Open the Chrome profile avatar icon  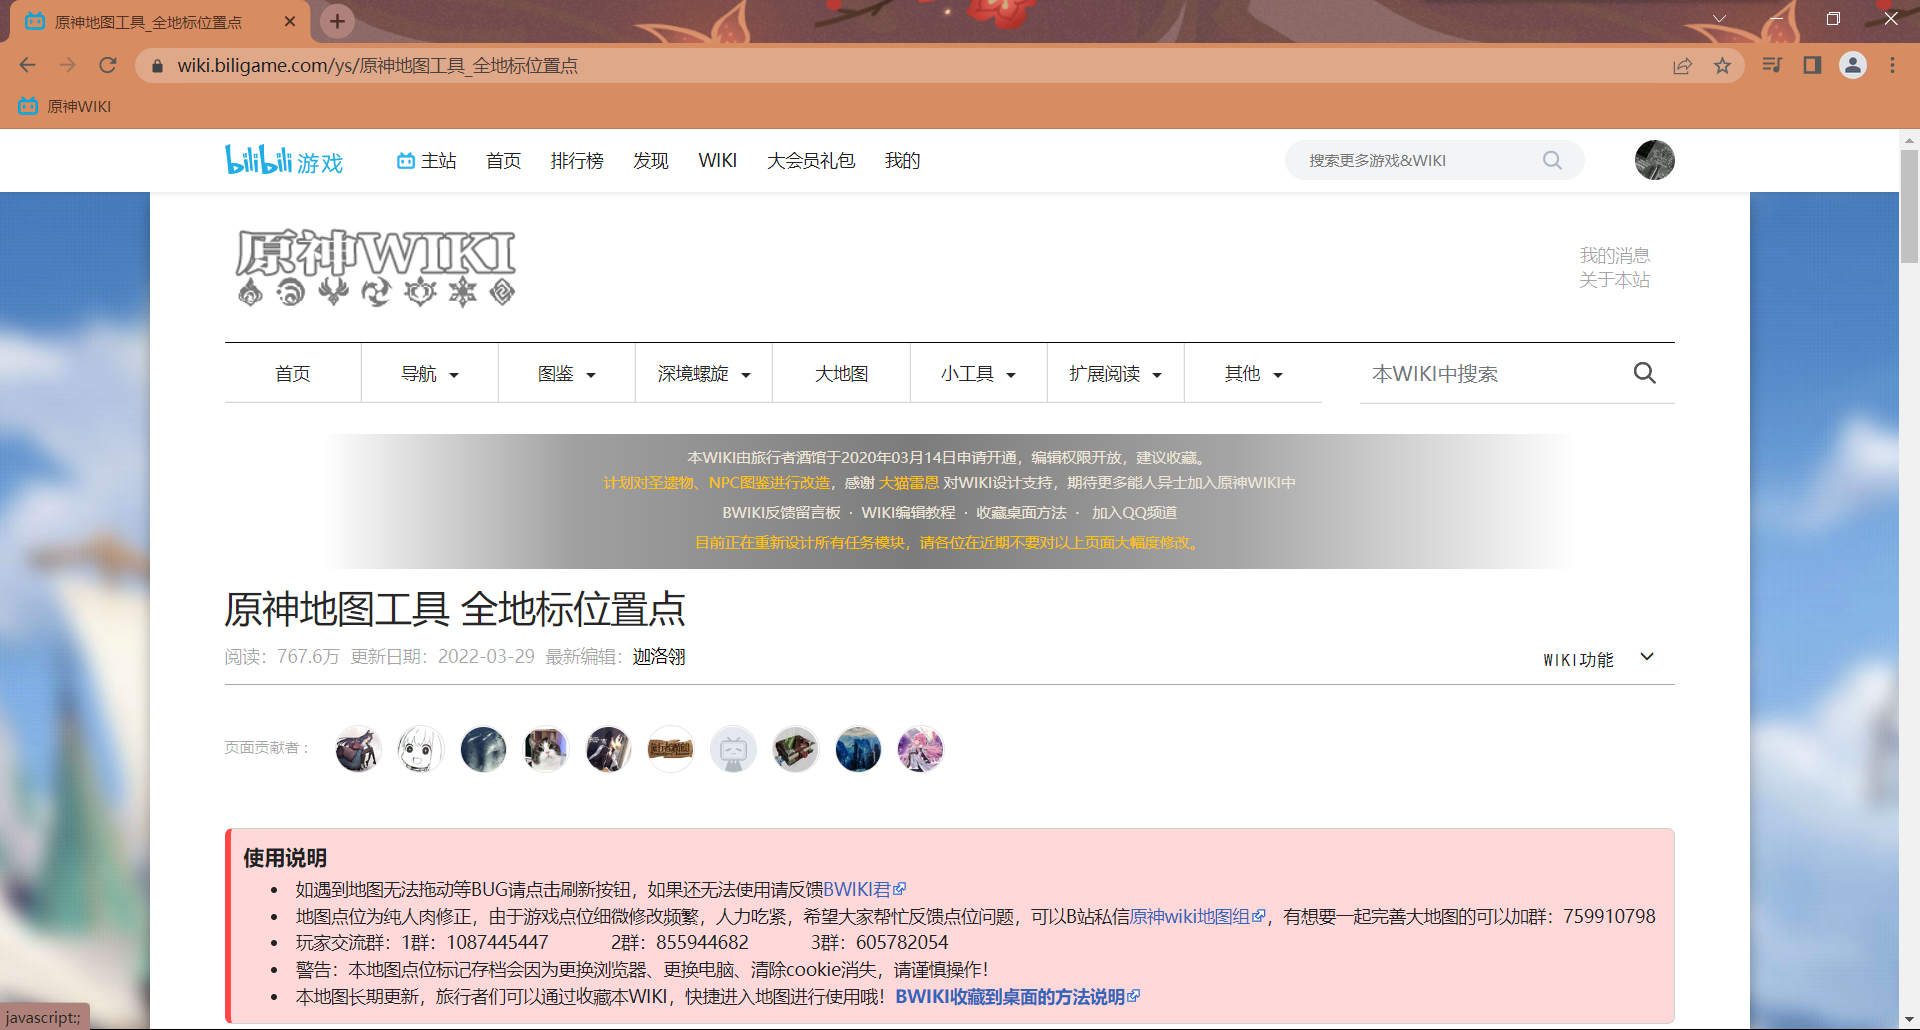[1853, 65]
